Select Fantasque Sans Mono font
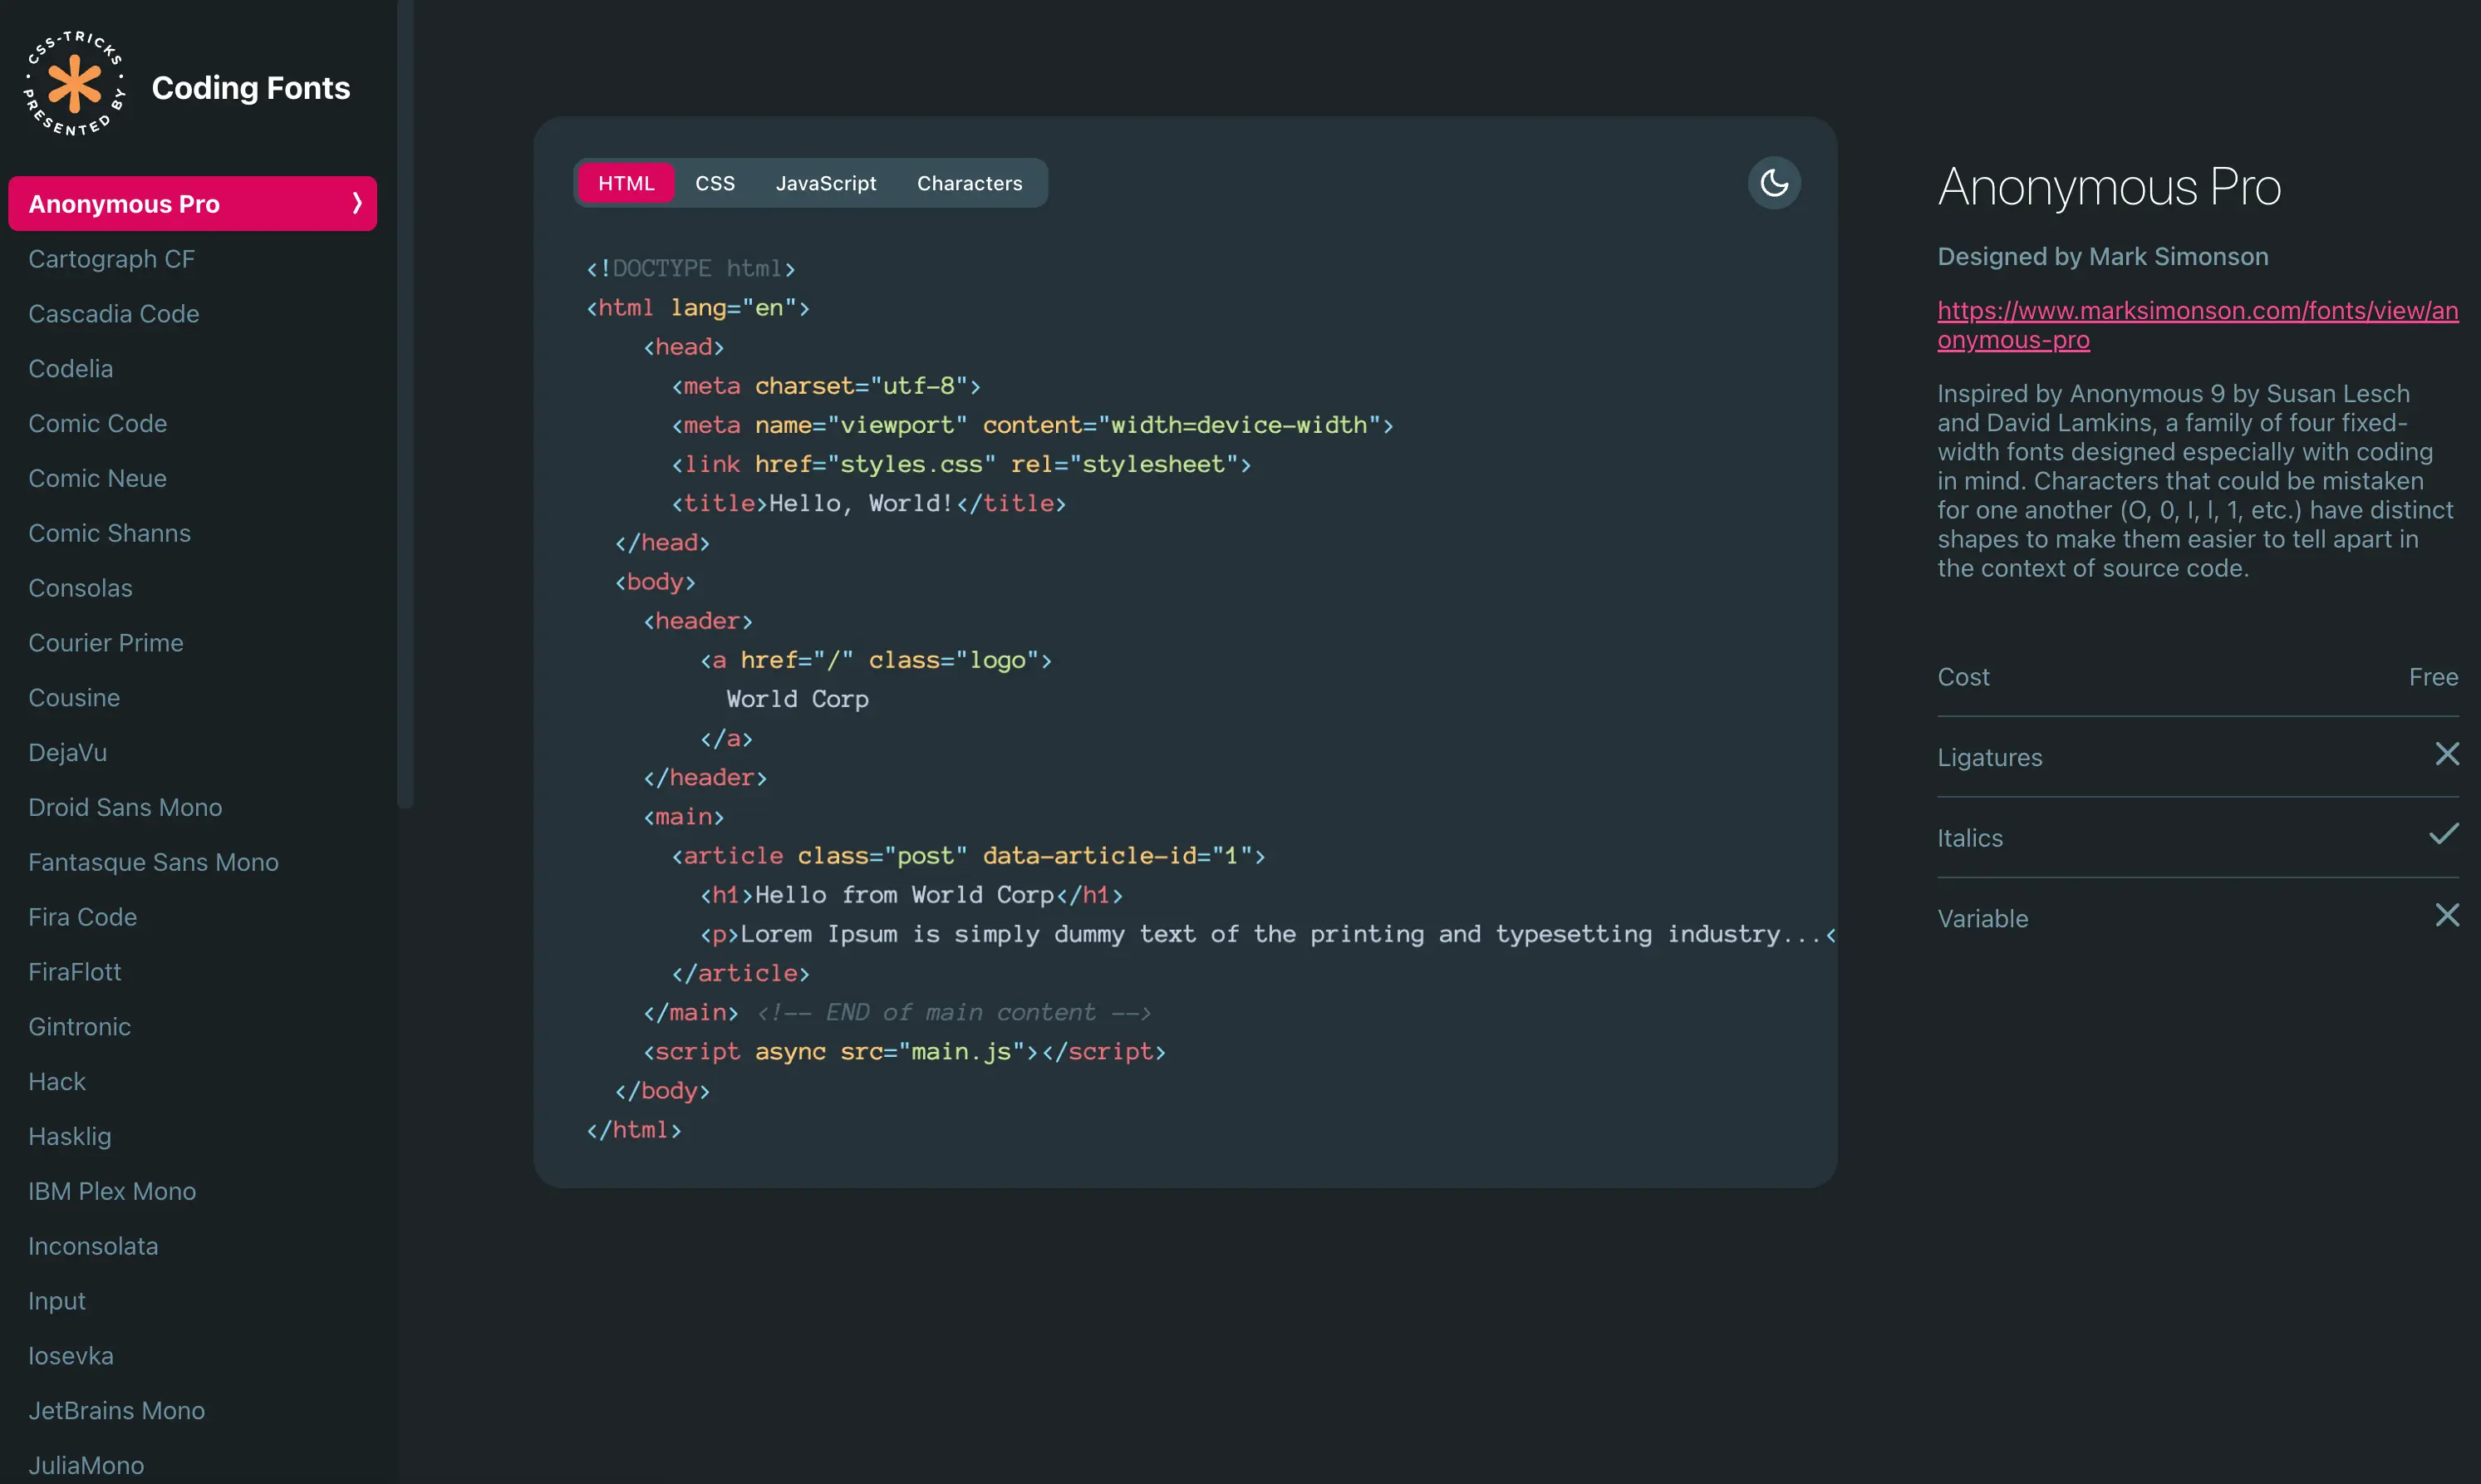This screenshot has width=2481, height=1484. [153, 862]
